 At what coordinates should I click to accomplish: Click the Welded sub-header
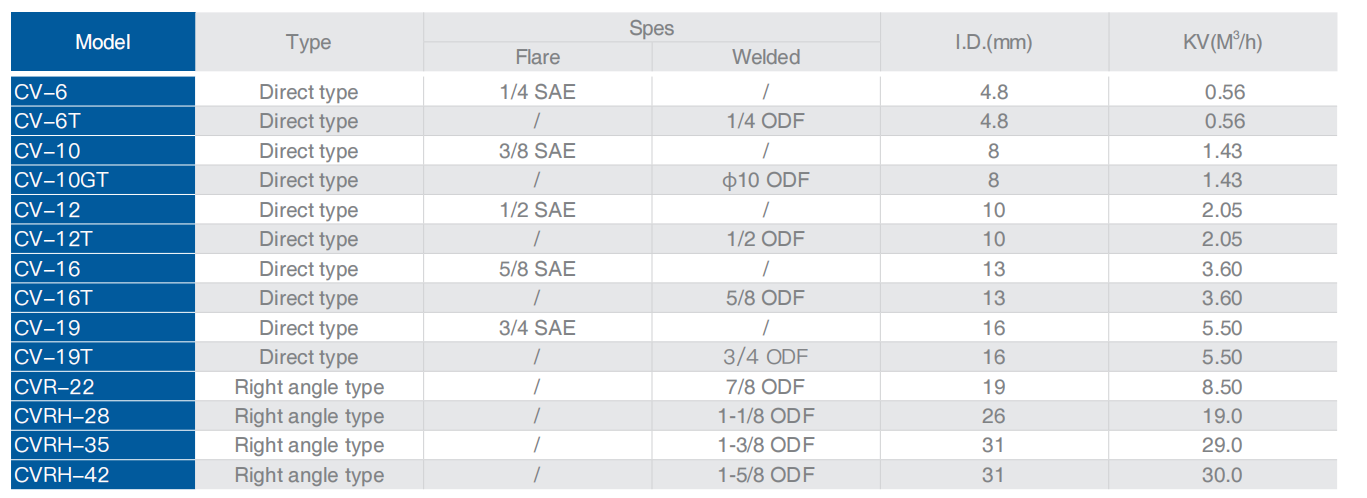pos(766,57)
